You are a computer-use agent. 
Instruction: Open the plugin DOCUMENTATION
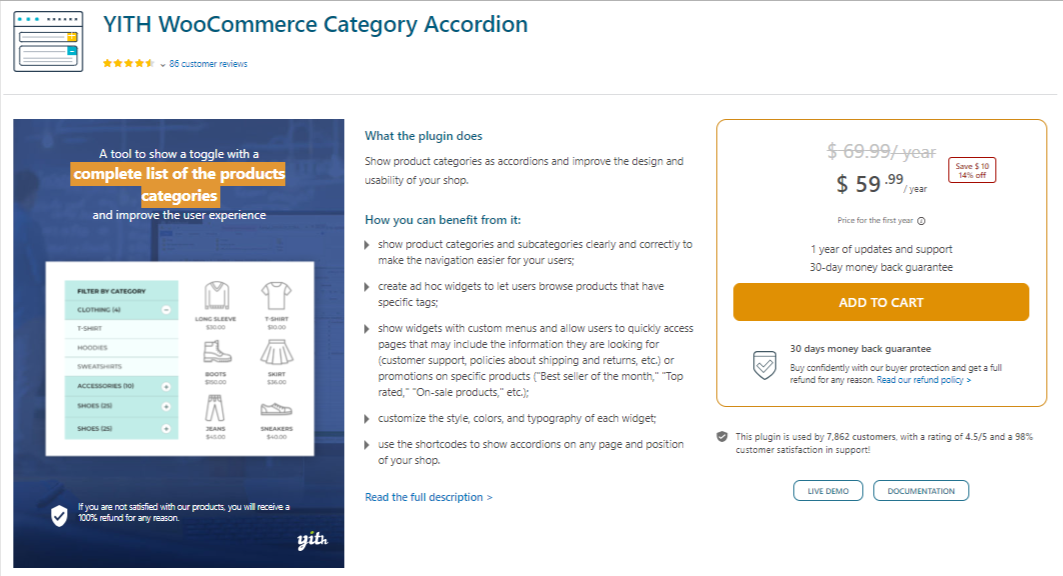[x=920, y=490]
